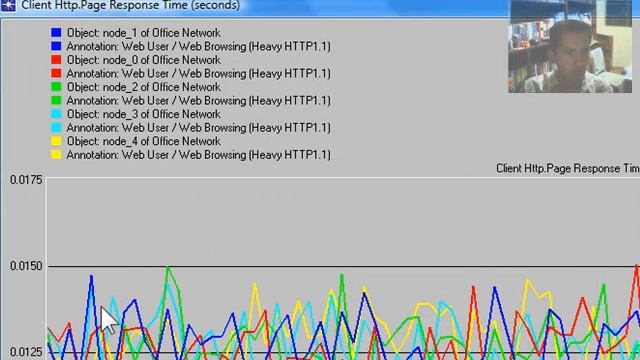640x360 pixels.
Task: Click the 0.0150 y-axis label
Action: point(26,266)
